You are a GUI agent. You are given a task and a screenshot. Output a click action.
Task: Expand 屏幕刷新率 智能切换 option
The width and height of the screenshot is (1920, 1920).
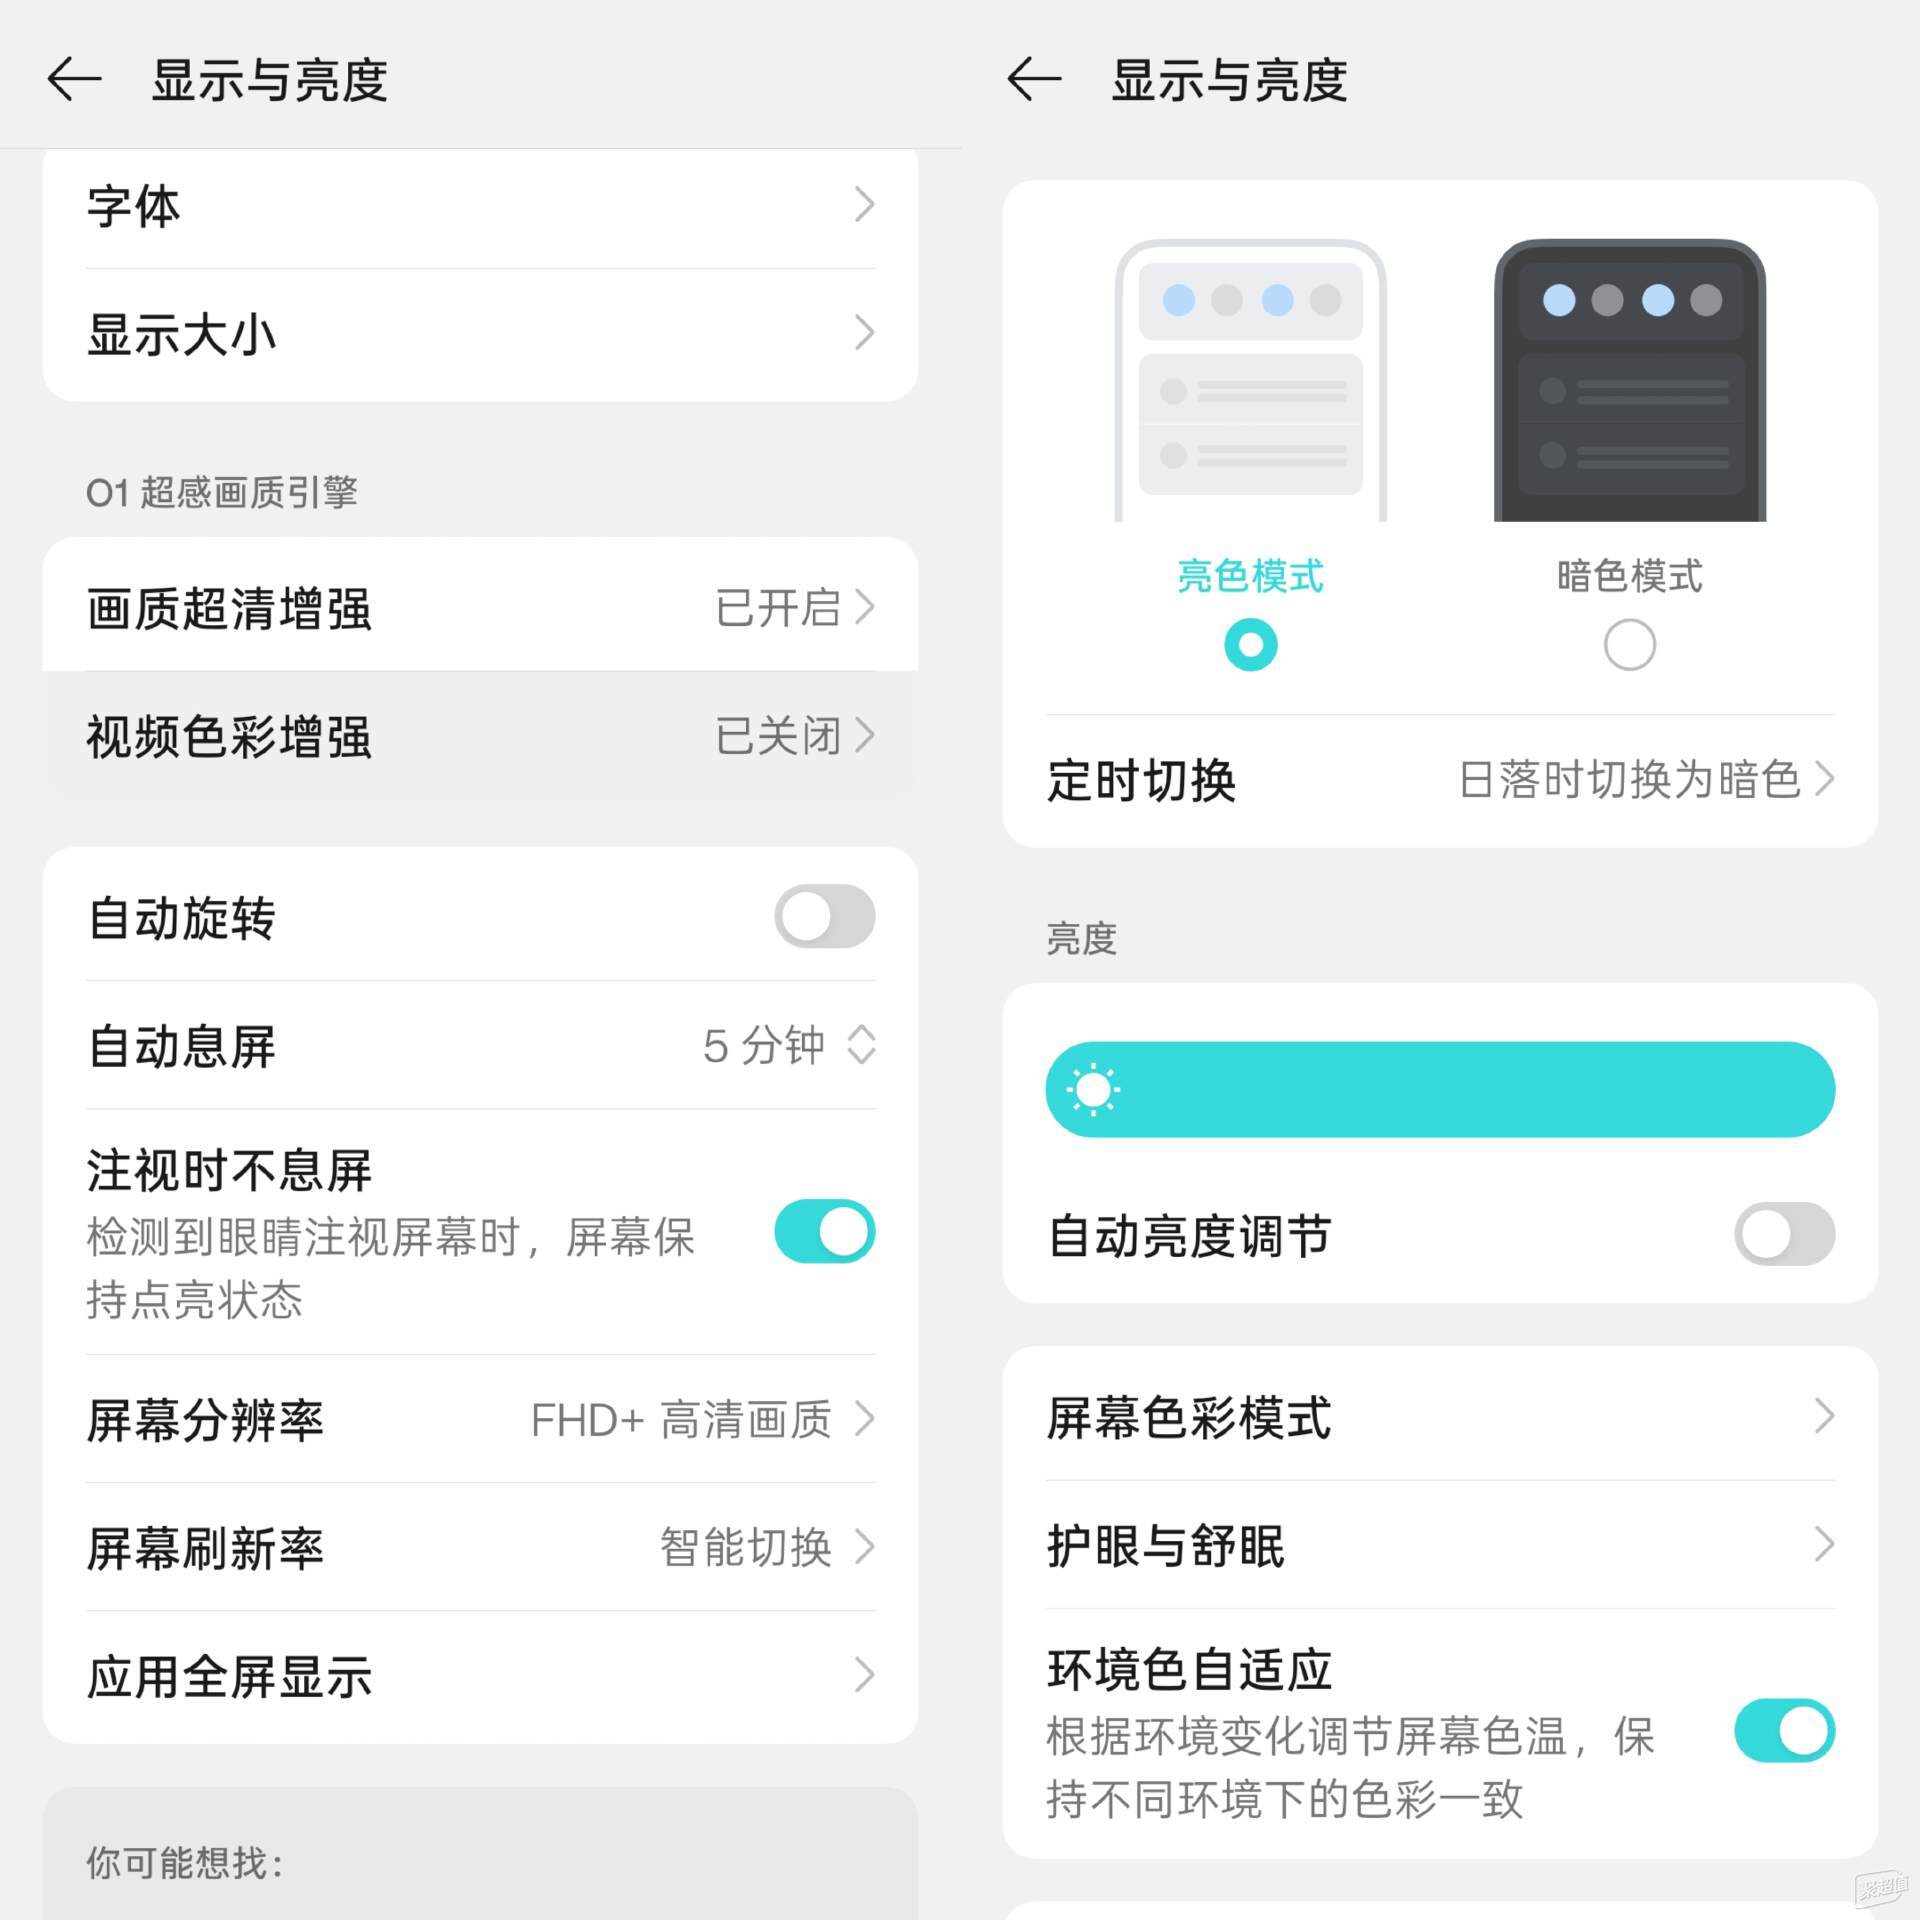481,1547
